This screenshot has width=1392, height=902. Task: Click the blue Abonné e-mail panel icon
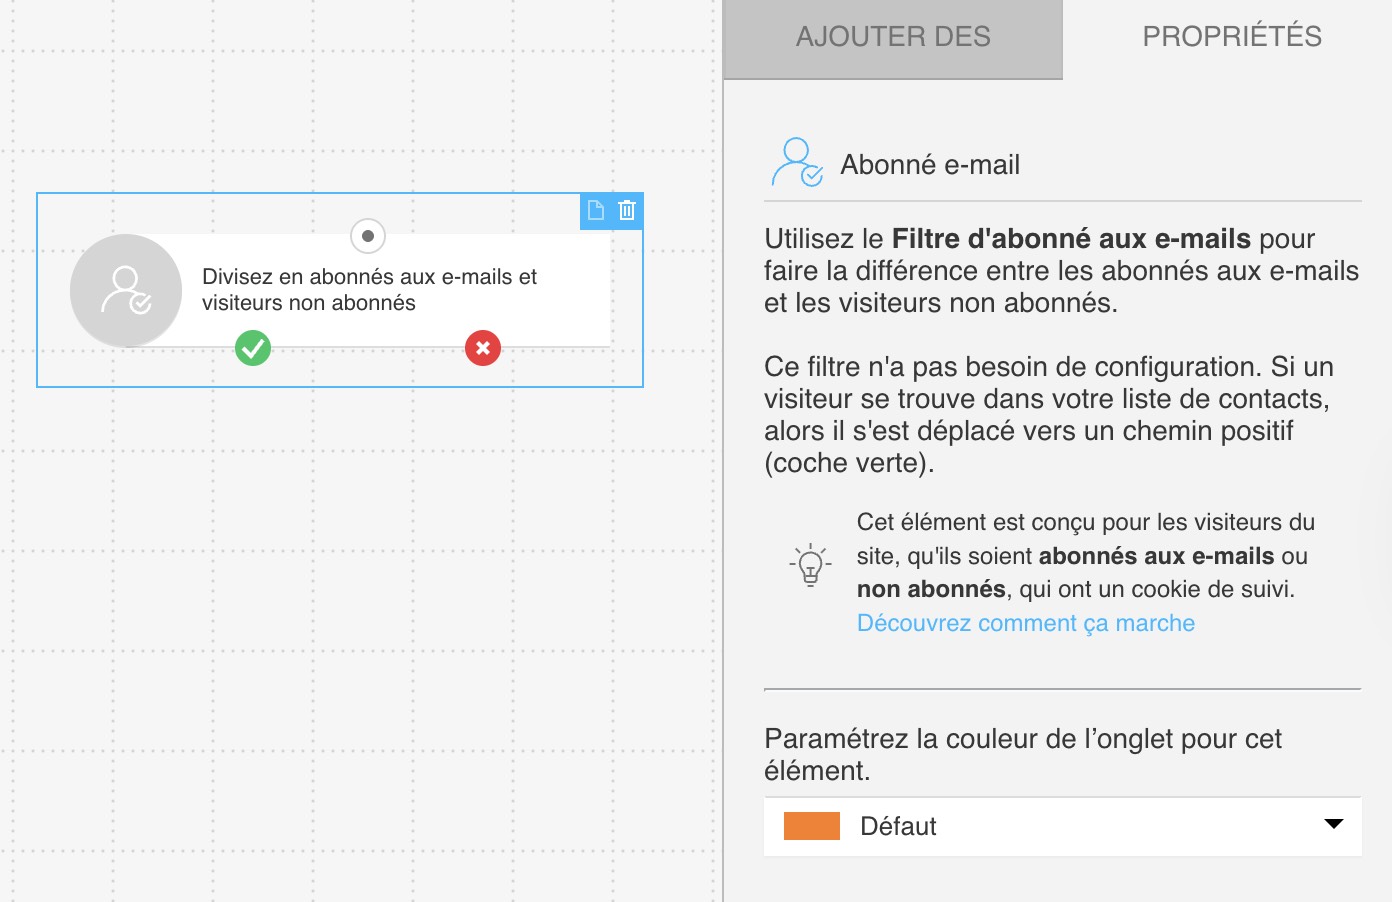pyautogui.click(x=797, y=163)
